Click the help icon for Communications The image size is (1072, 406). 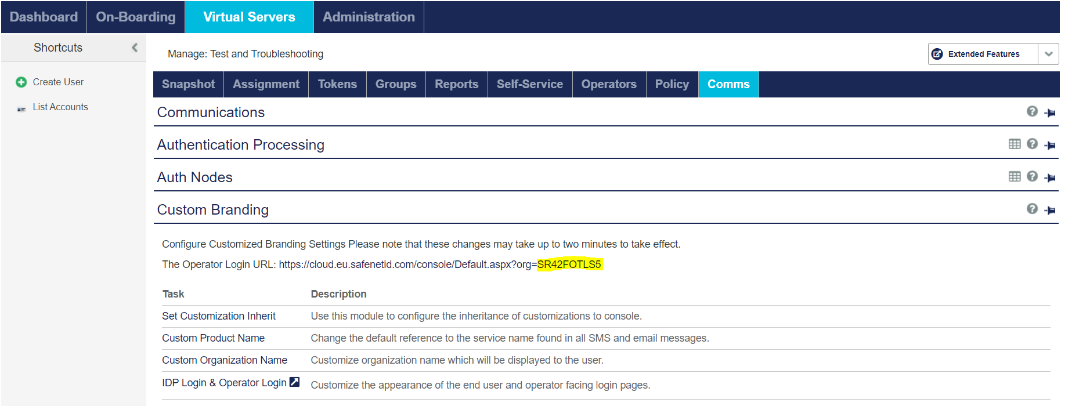click(x=1032, y=113)
